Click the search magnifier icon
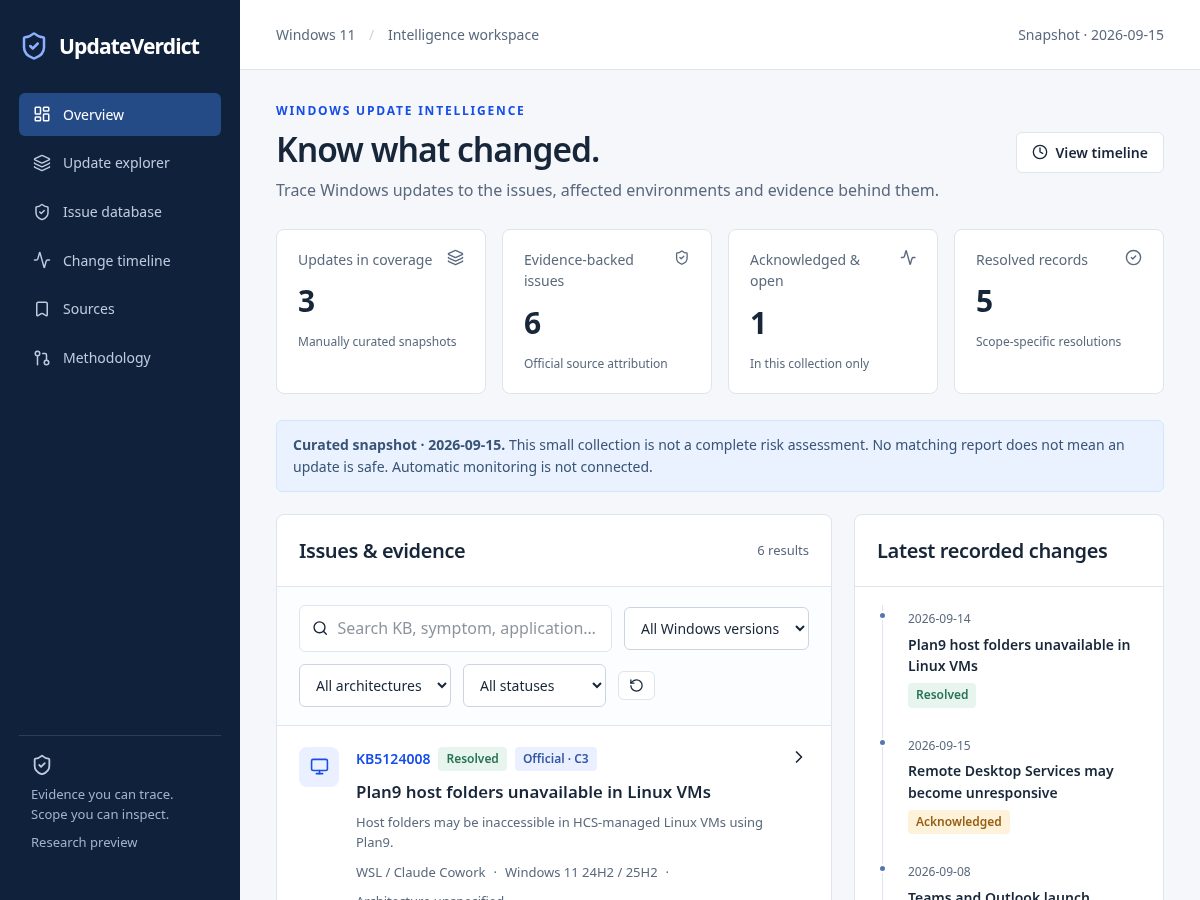 pyautogui.click(x=320, y=628)
